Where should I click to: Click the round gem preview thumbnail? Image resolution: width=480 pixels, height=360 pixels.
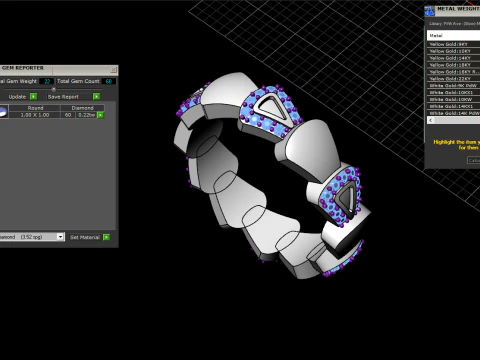[x=3, y=112]
